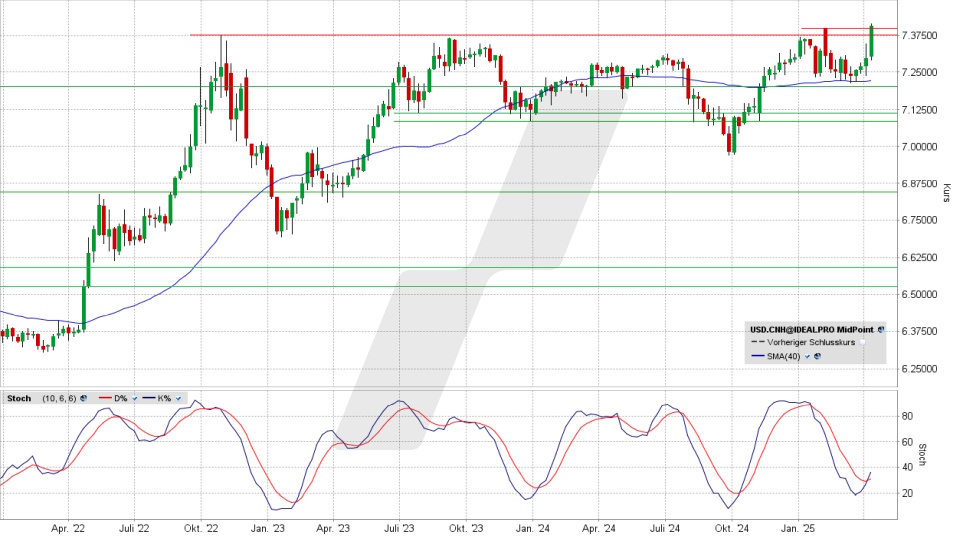The image size is (960, 540).
Task: Click the SMA(40) legend label
Action: tap(783, 356)
